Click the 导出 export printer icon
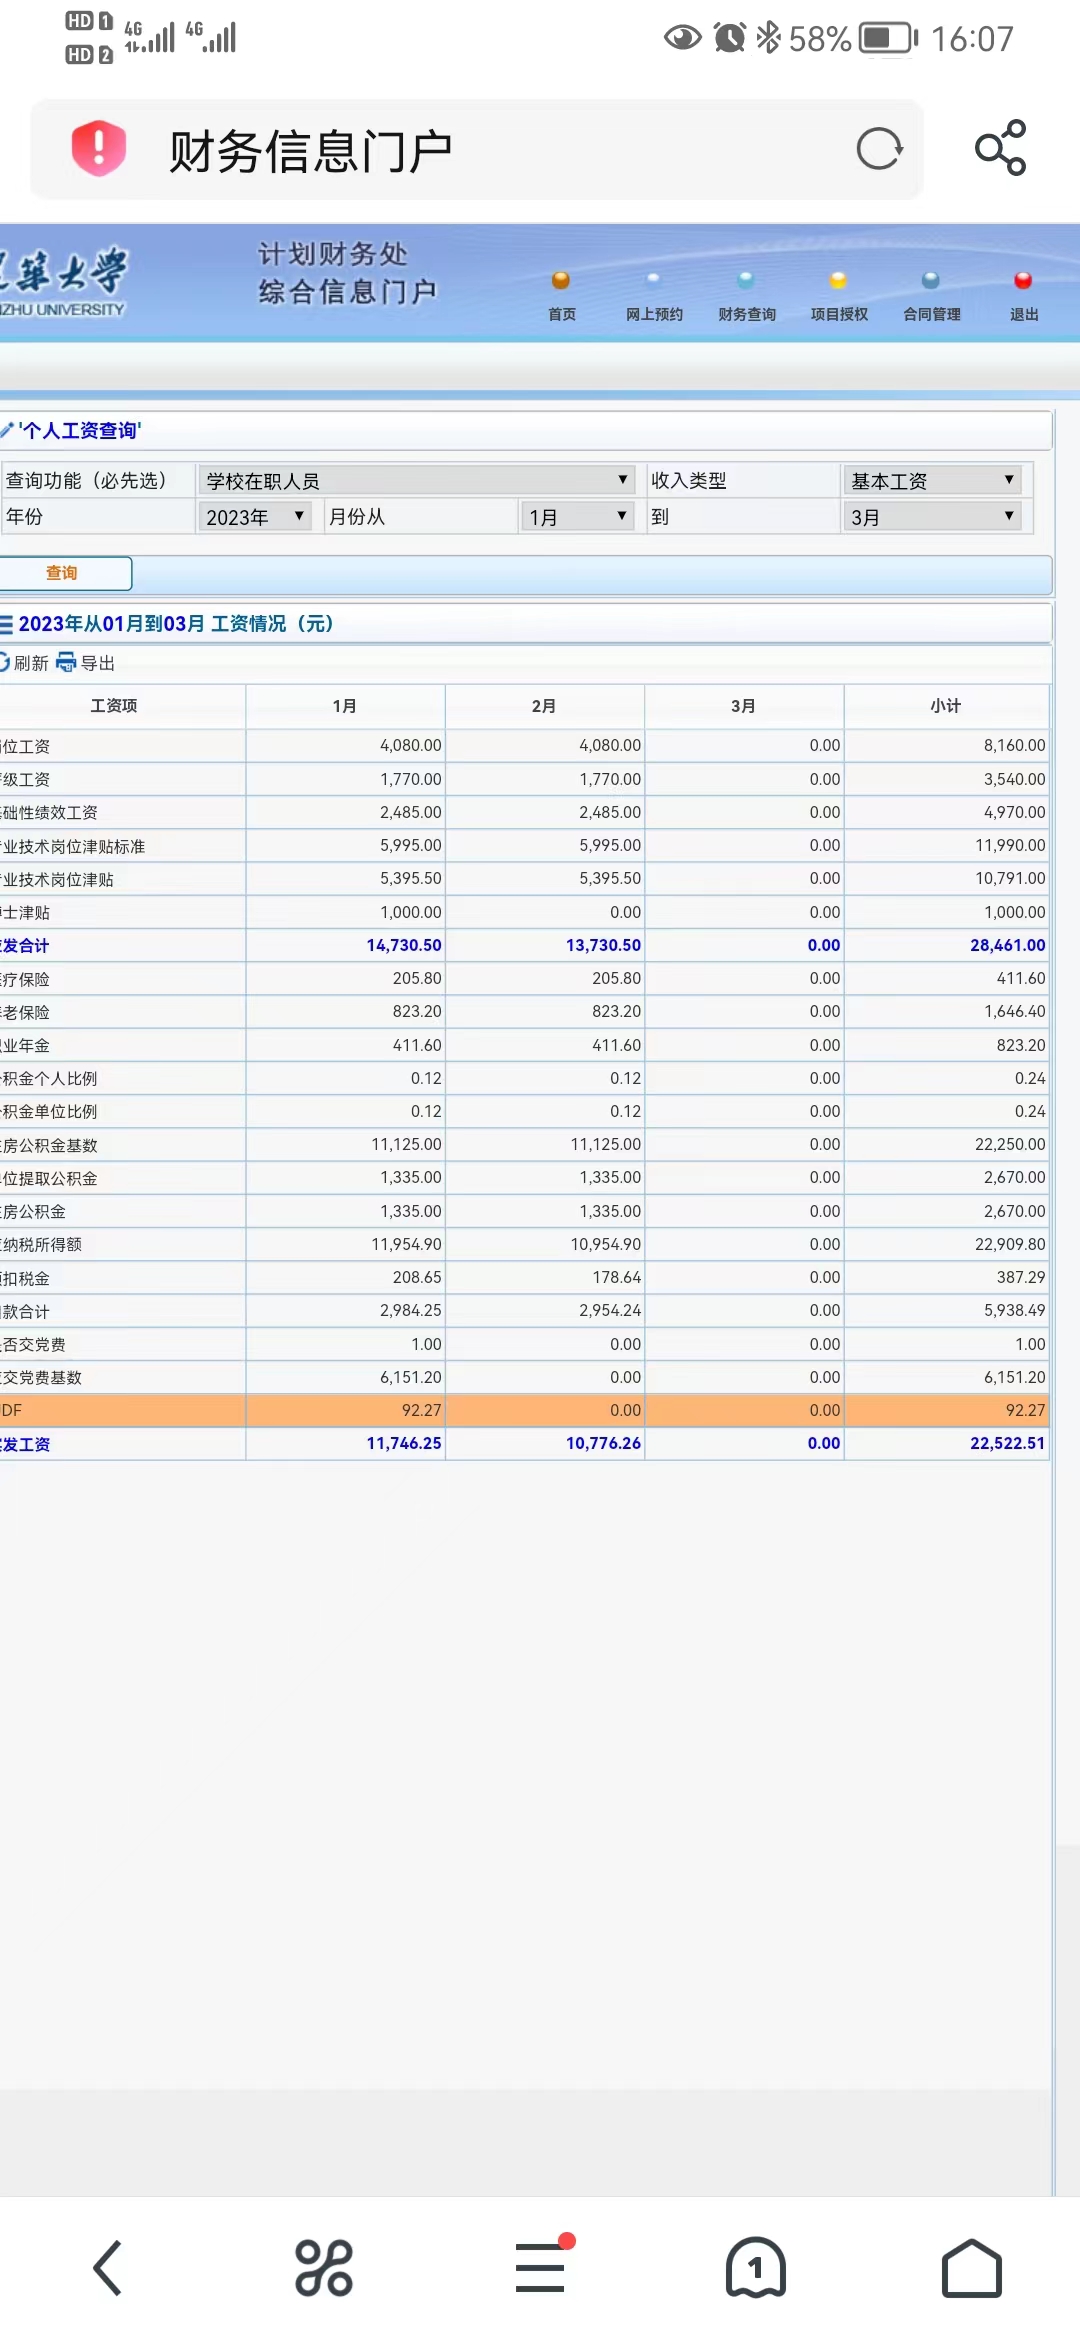The width and height of the screenshot is (1080, 2340). coord(67,663)
